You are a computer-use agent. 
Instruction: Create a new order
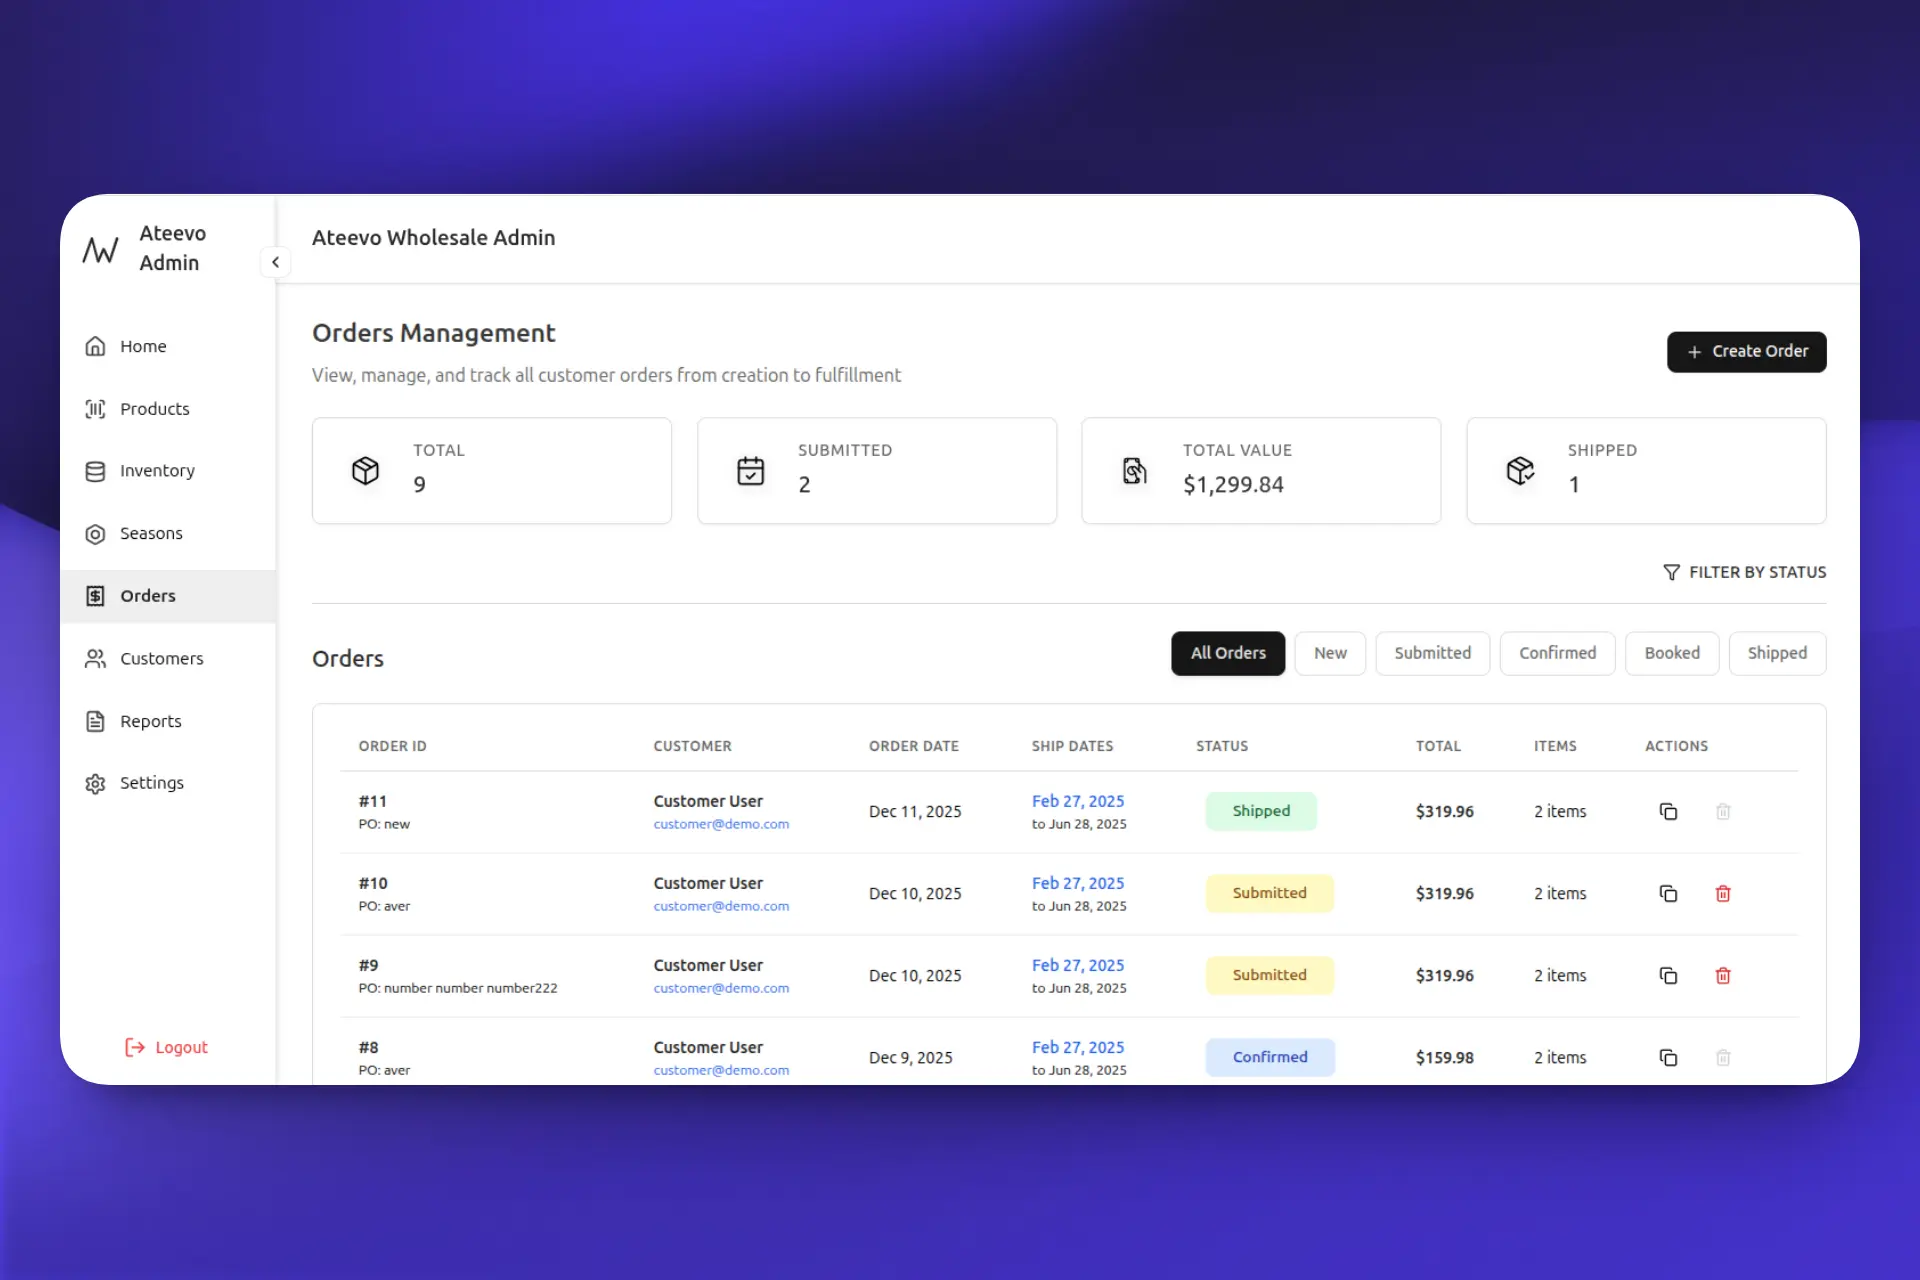click(x=1746, y=352)
